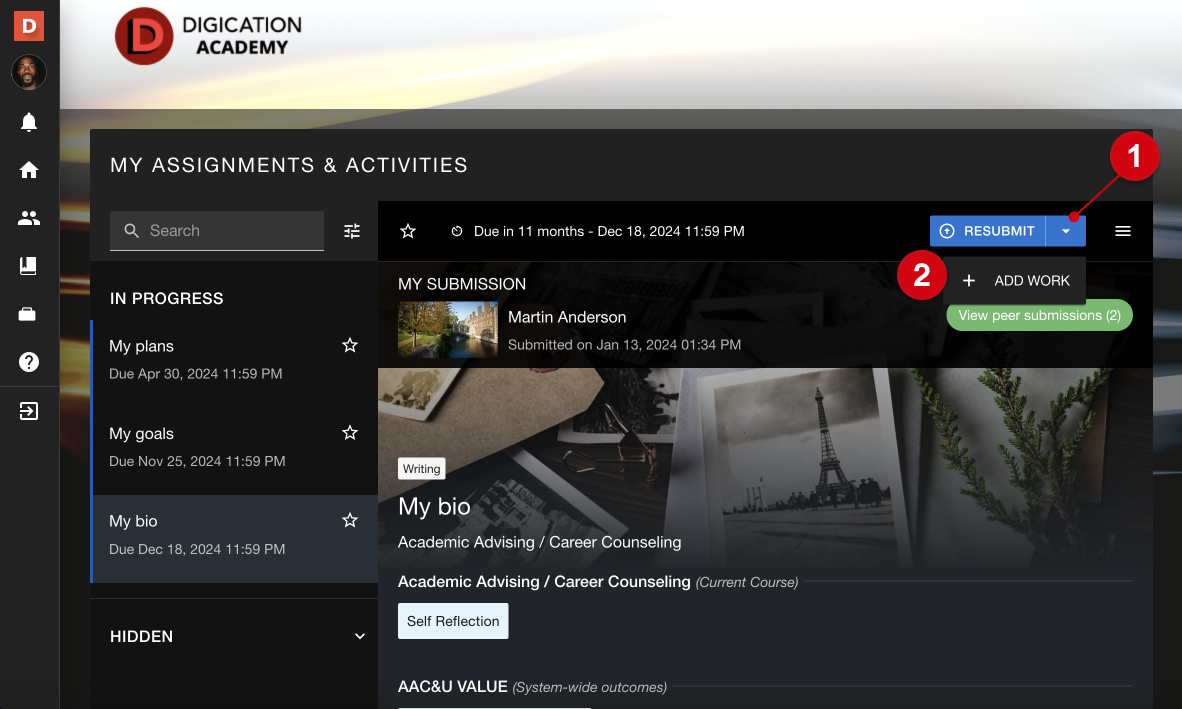Open the people/community sidebar icon
The height and width of the screenshot is (709, 1182).
tap(29, 218)
